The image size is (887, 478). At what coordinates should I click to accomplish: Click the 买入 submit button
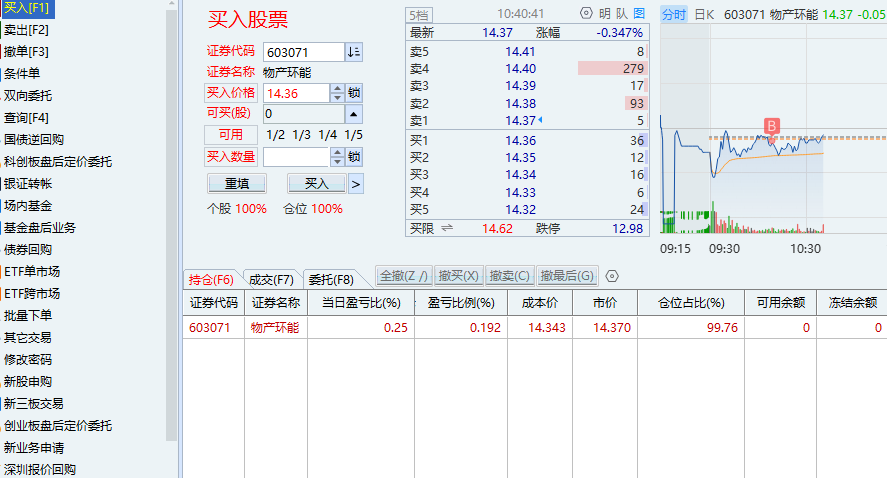pyautogui.click(x=317, y=184)
